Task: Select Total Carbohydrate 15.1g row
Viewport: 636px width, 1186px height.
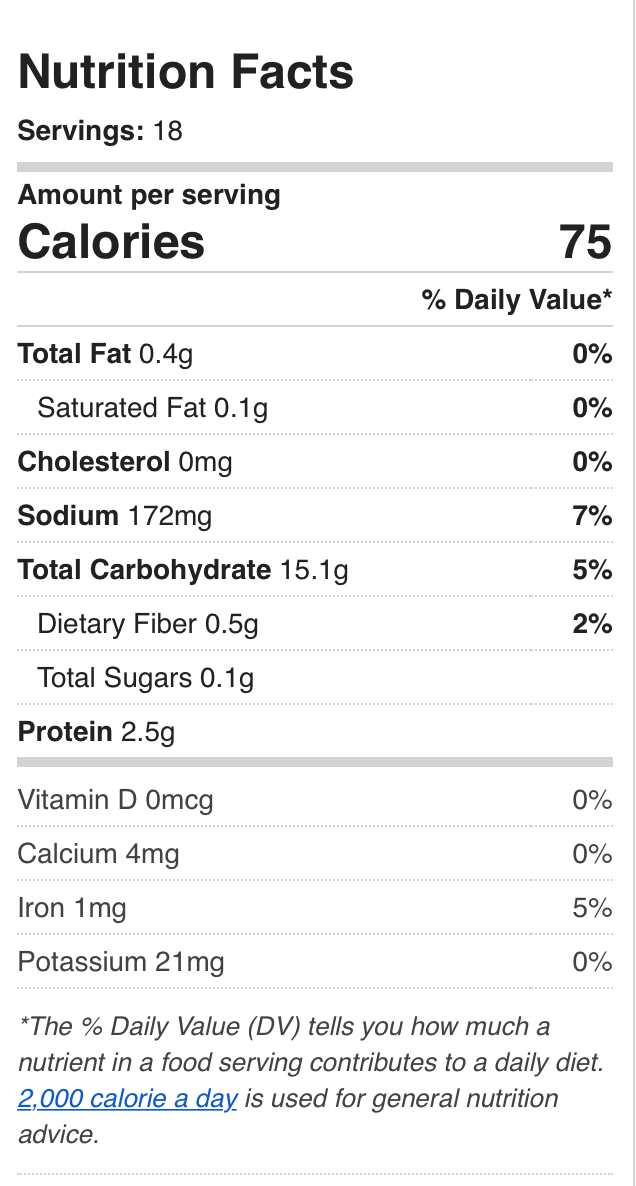Action: tap(183, 570)
